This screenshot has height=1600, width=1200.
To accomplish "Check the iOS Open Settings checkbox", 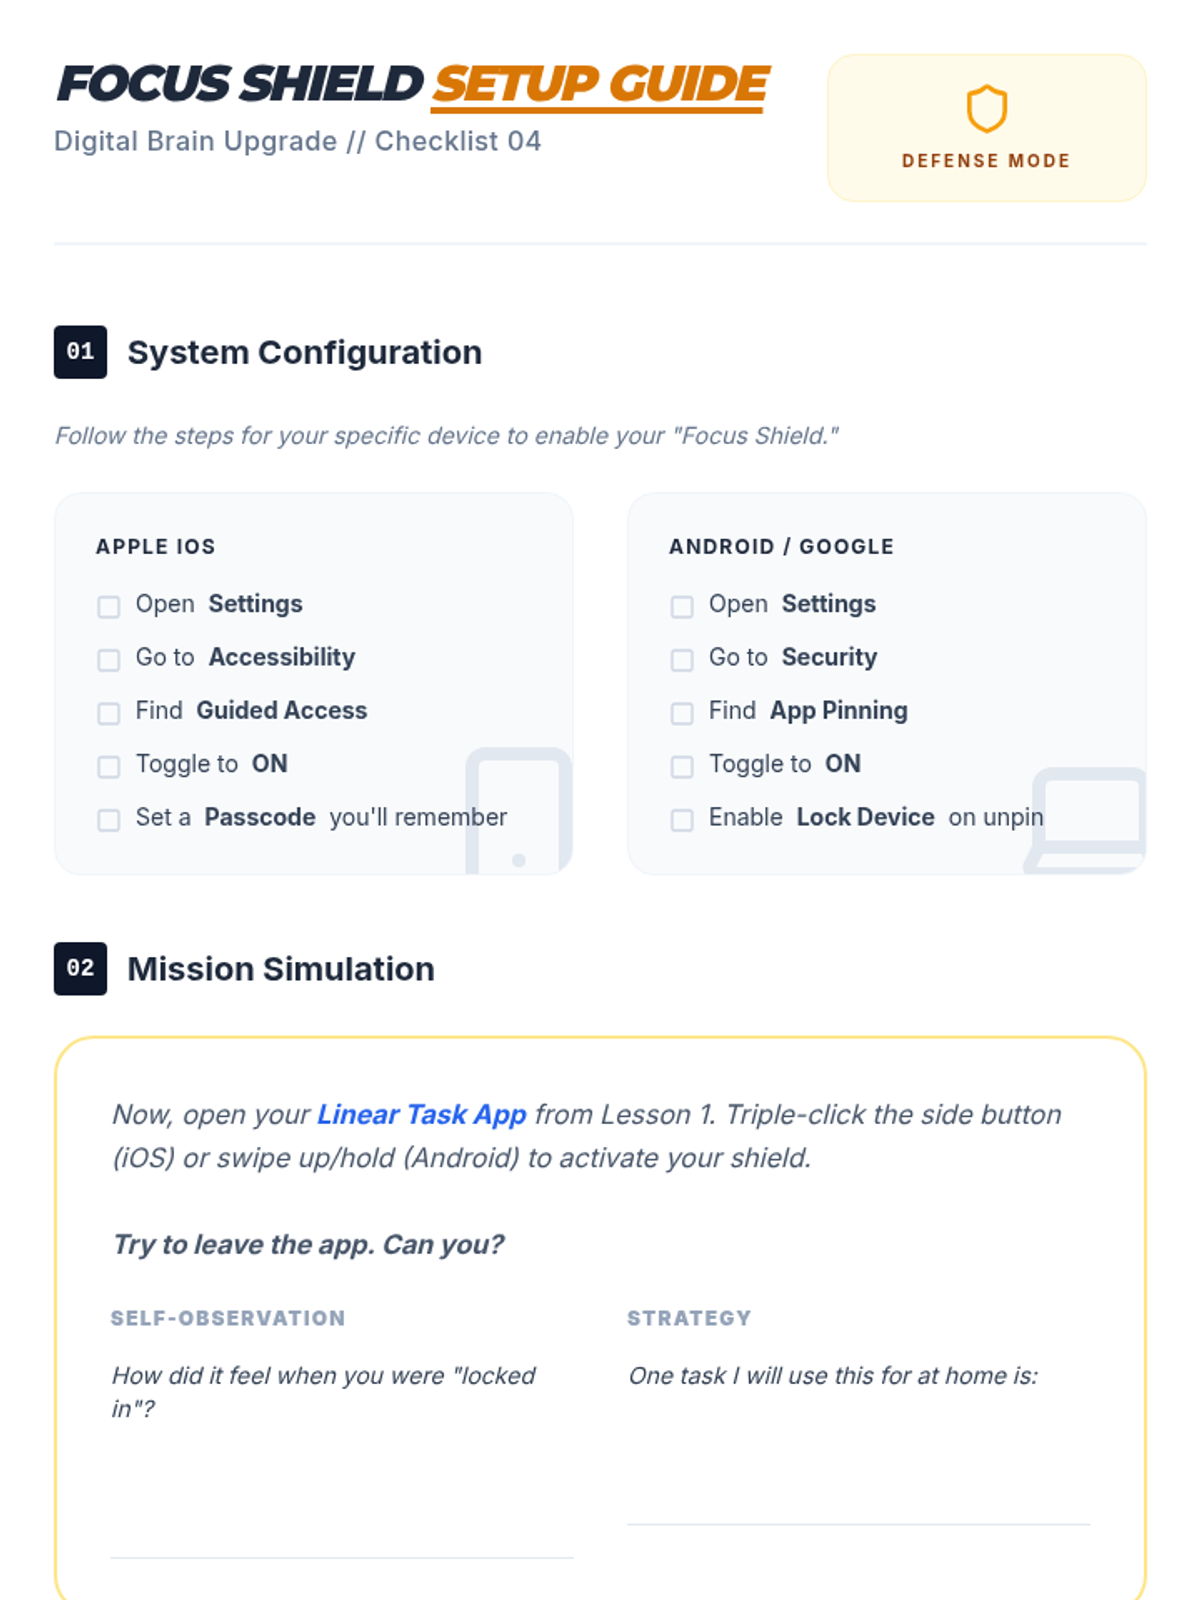I will point(109,607).
